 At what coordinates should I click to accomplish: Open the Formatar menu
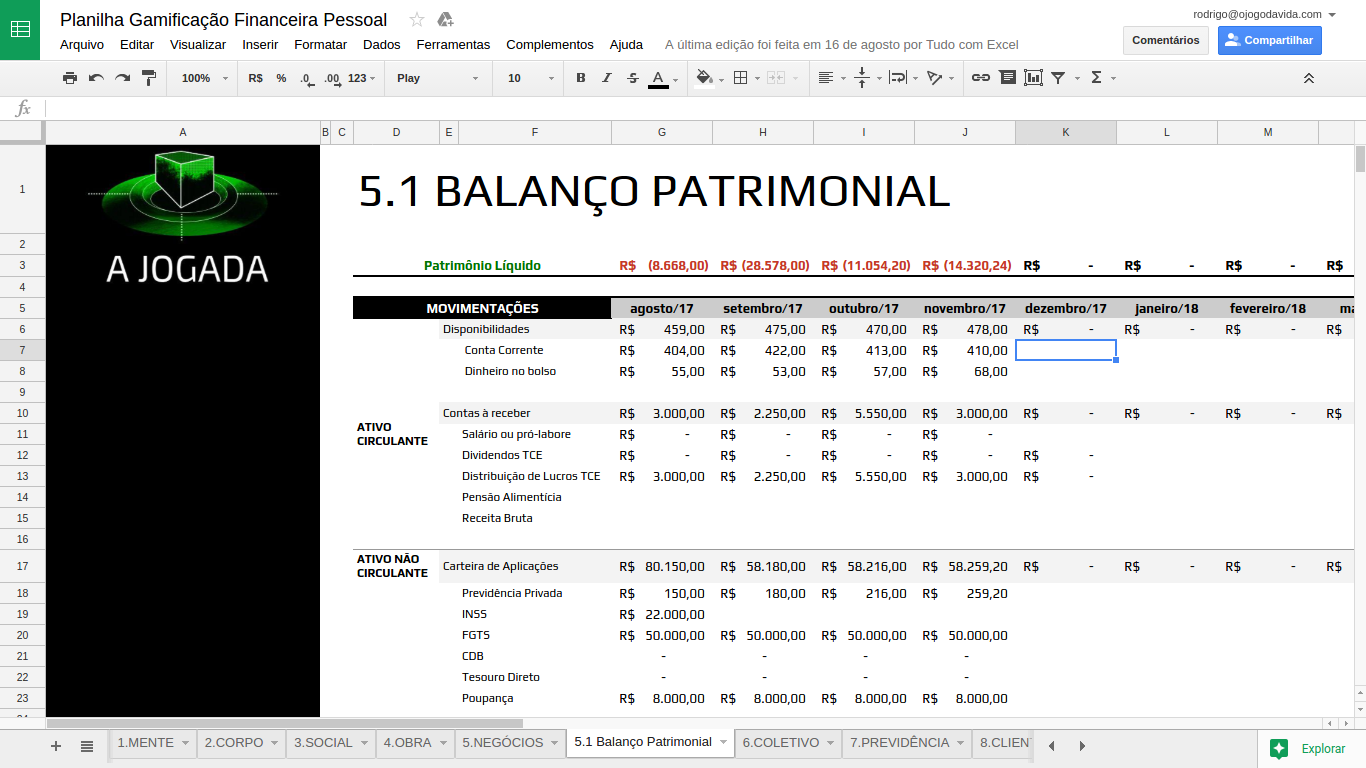click(x=320, y=44)
